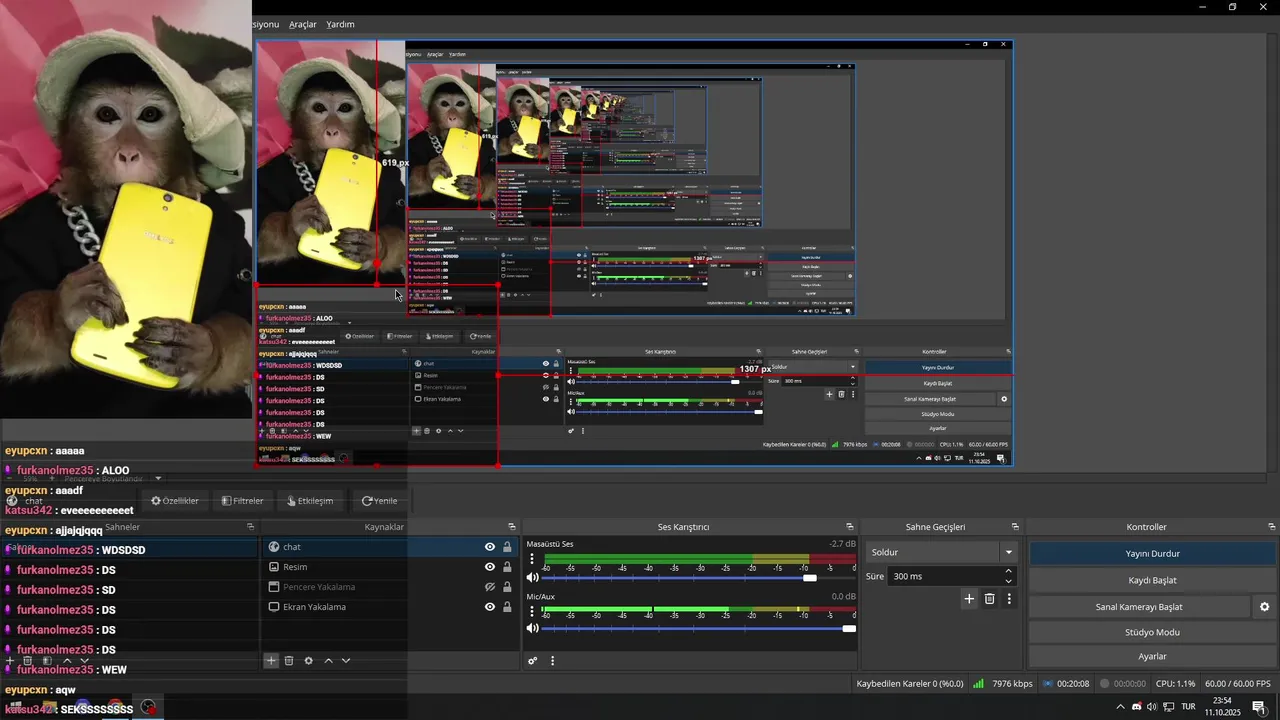Image resolution: width=1280 pixels, height=720 pixels.
Task: Hide the chat source with eye icon
Action: click(x=490, y=547)
